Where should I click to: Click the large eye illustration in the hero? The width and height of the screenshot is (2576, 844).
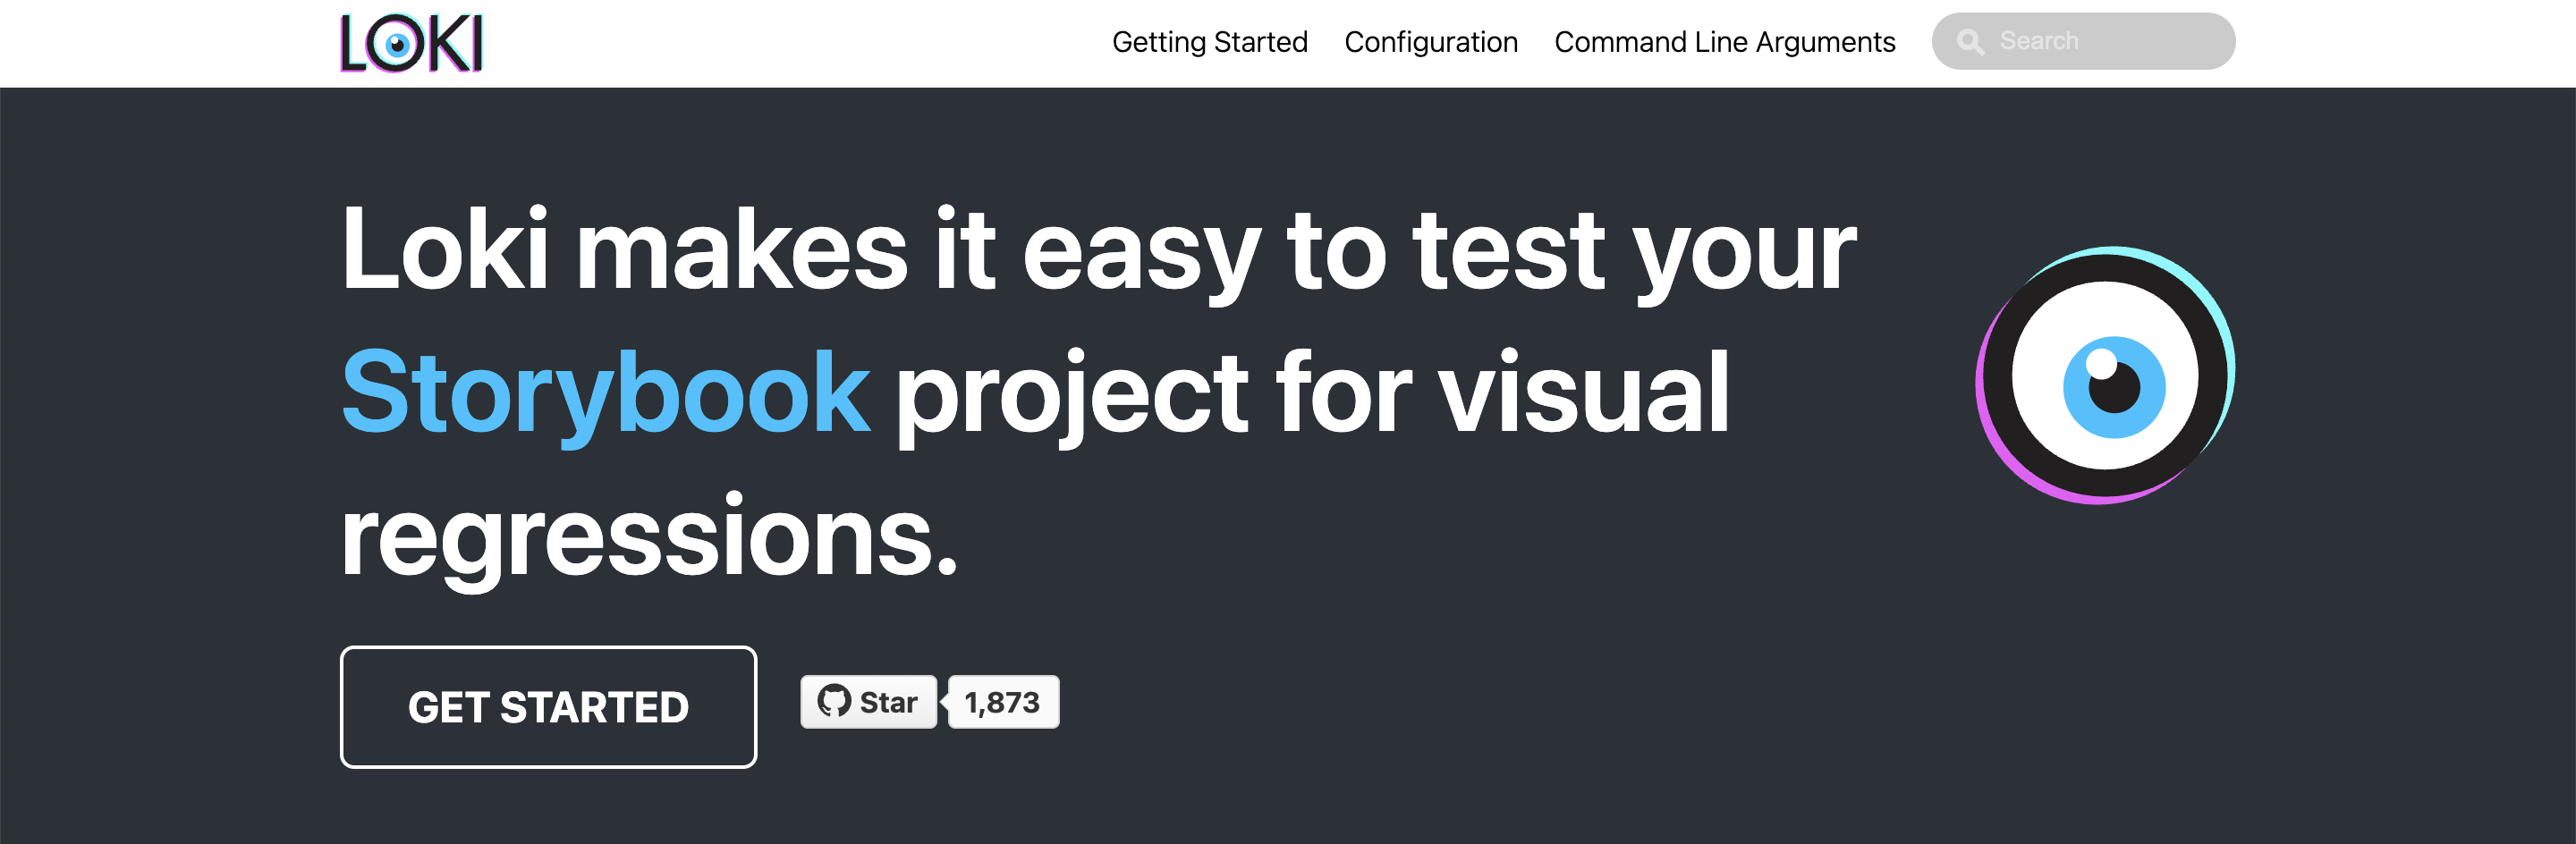tap(2105, 375)
